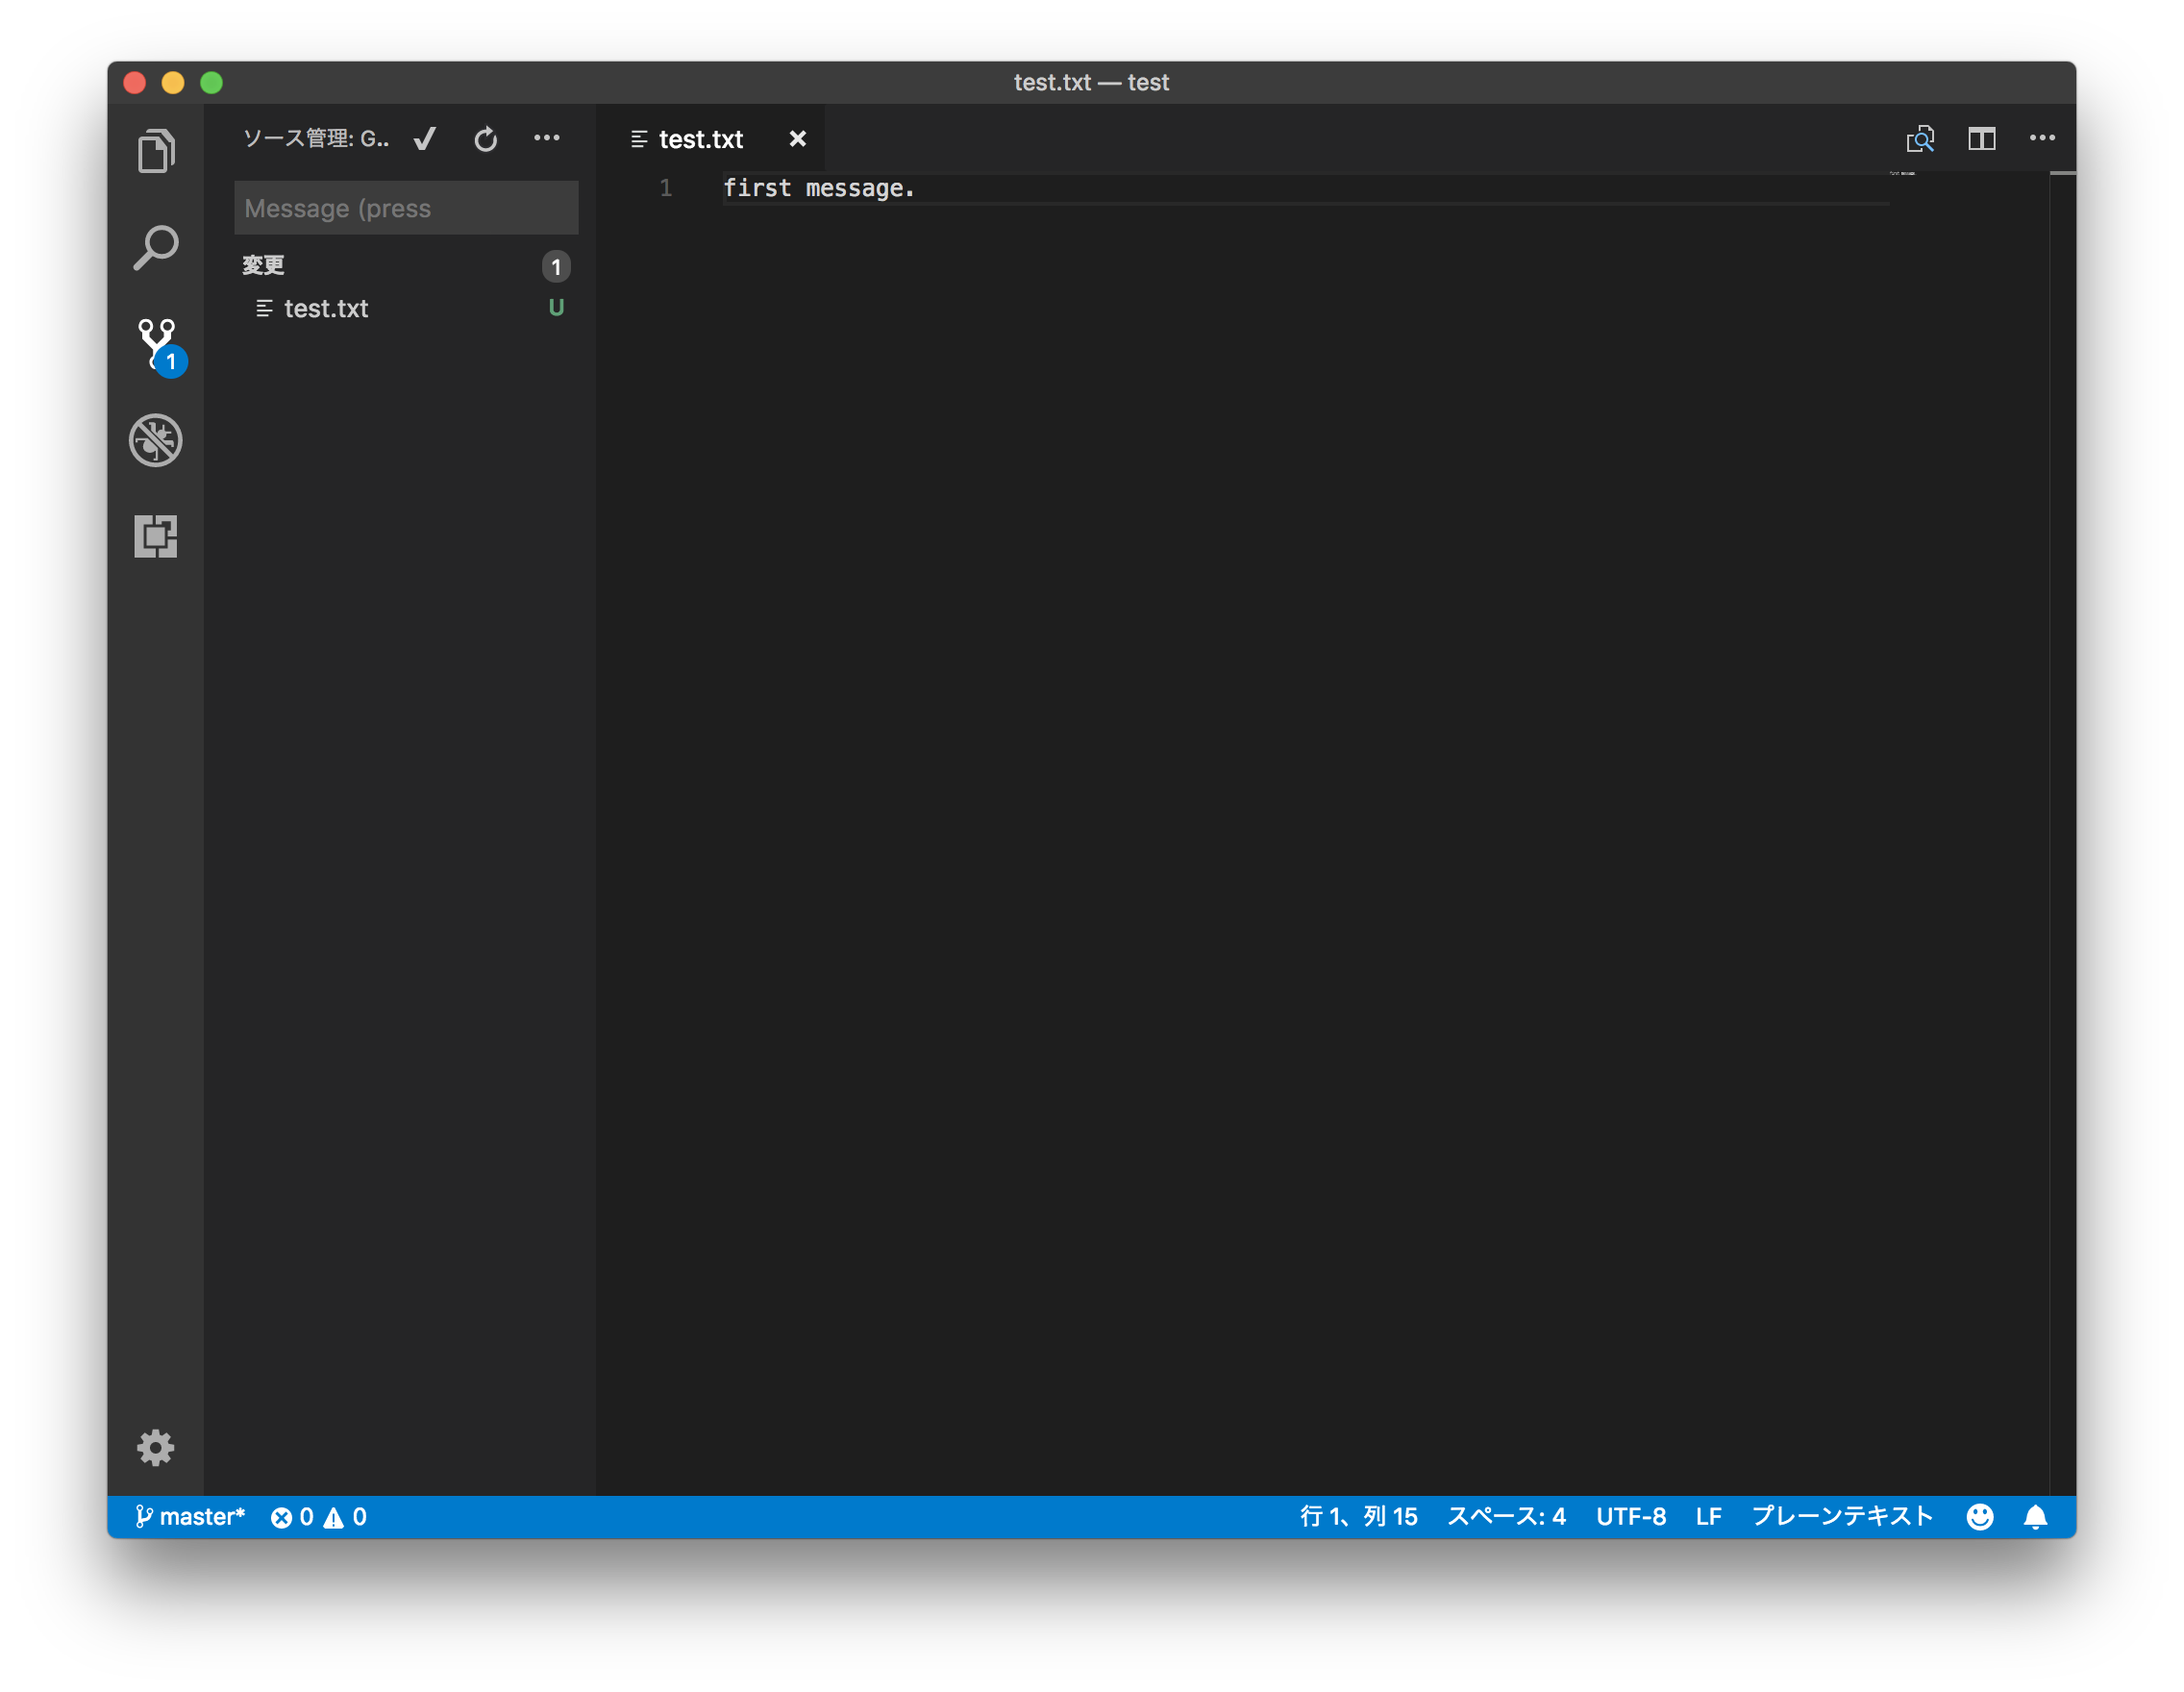The image size is (2184, 1692).
Task: Open editor more actions ellipsis menu
Action: point(2042,138)
